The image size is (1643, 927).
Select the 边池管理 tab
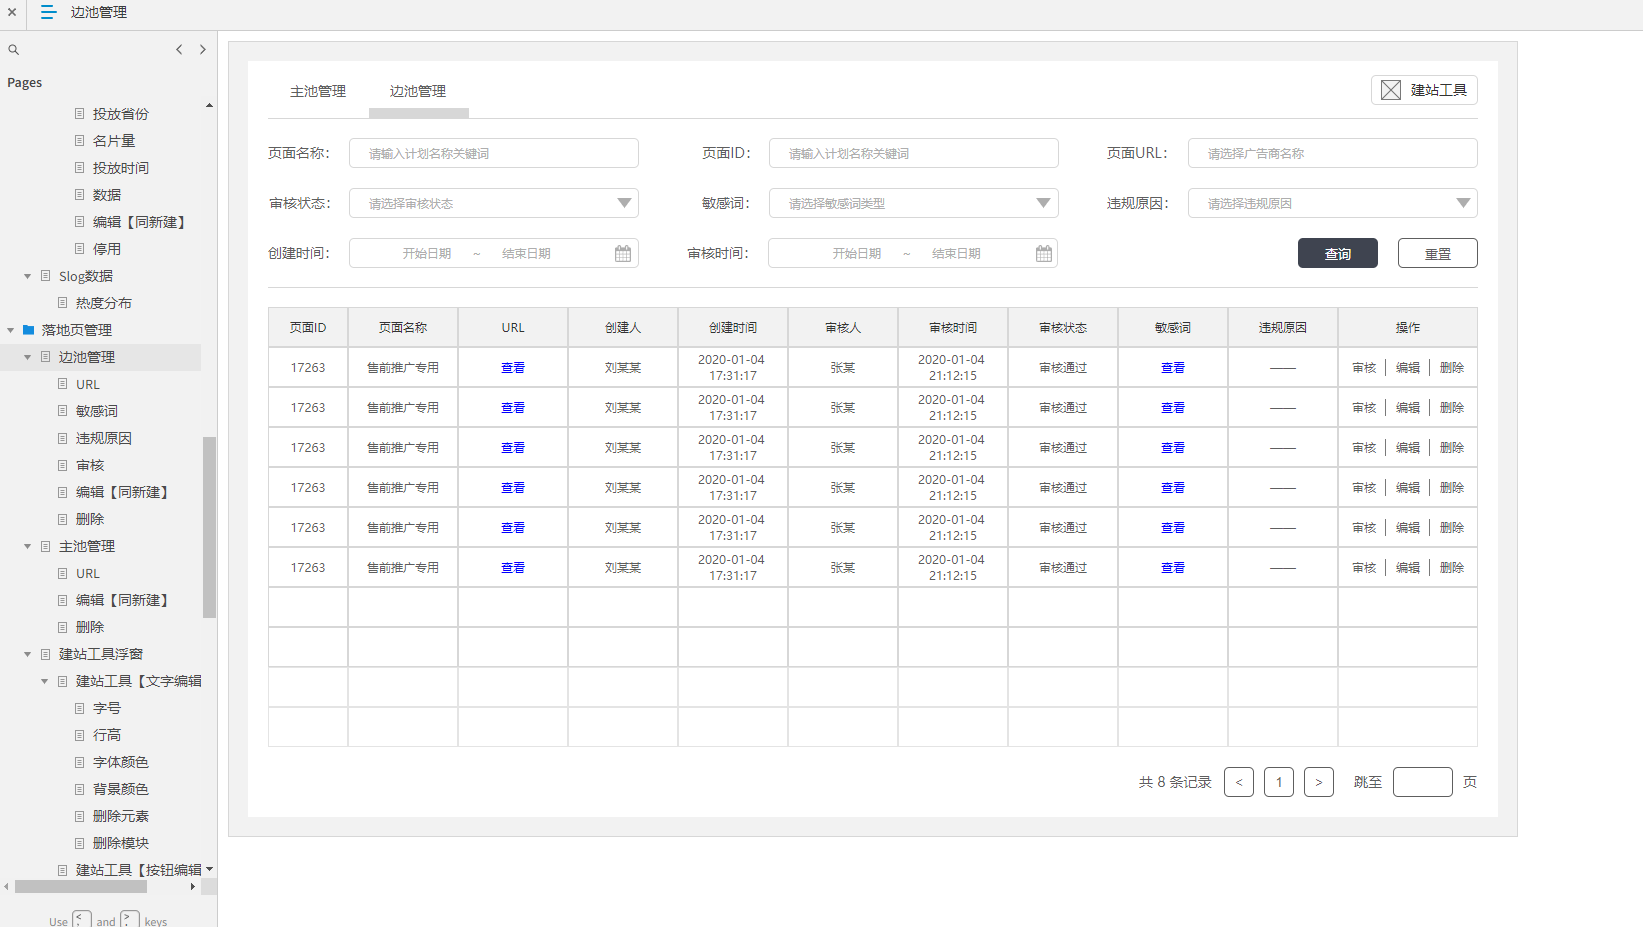coord(418,91)
